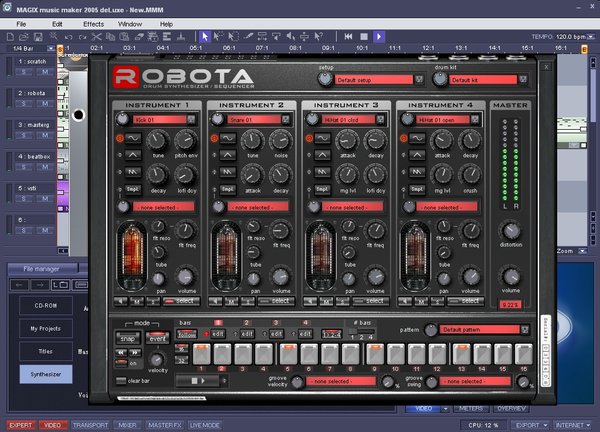Click the My Projects button
Screen dimensions: 600x432
coord(46,328)
